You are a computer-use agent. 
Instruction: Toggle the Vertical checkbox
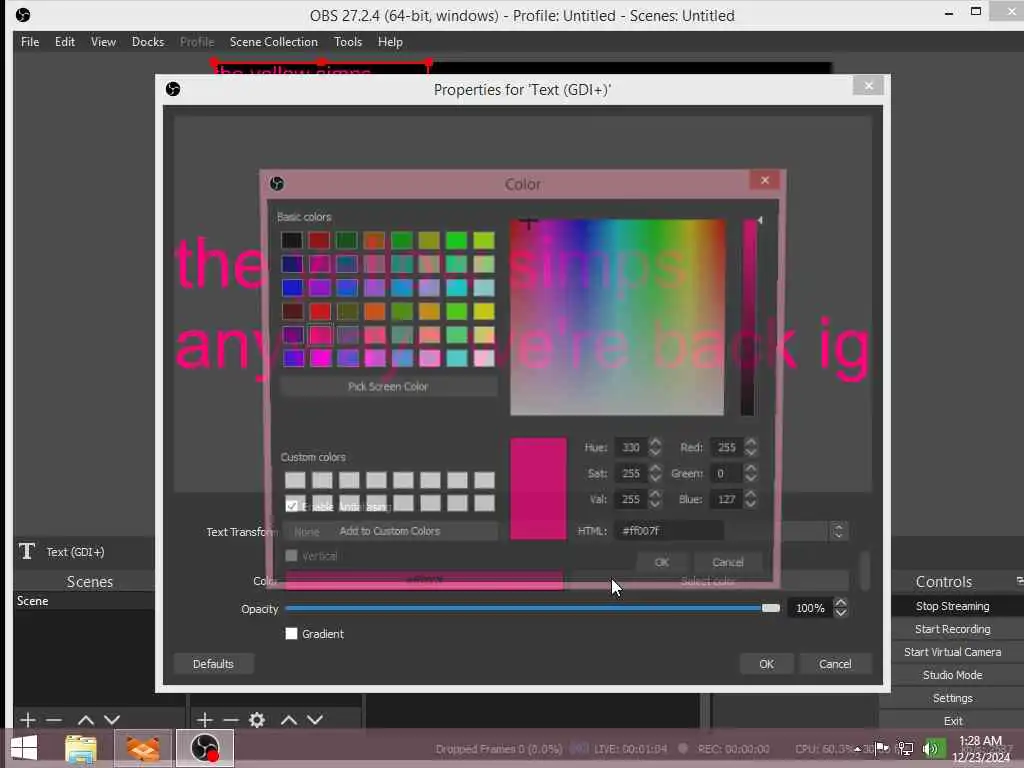tap(291, 556)
